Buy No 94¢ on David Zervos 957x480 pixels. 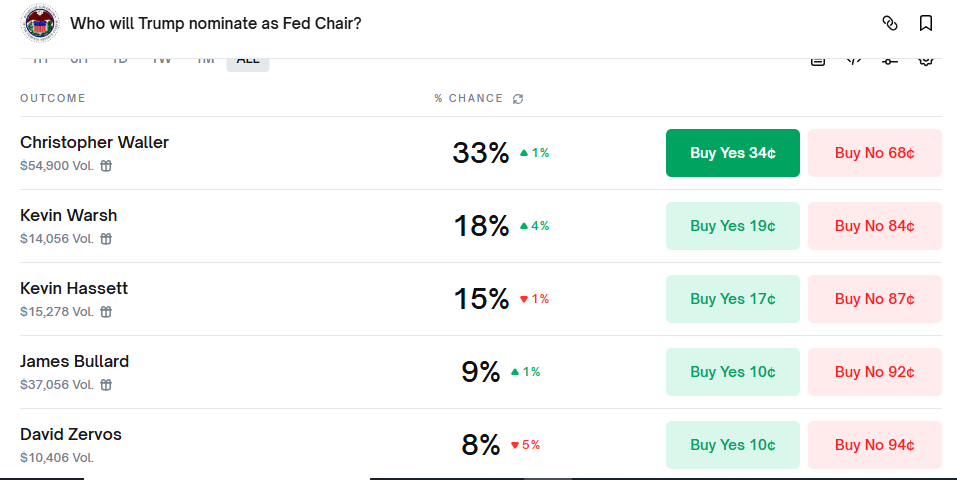[x=875, y=445]
